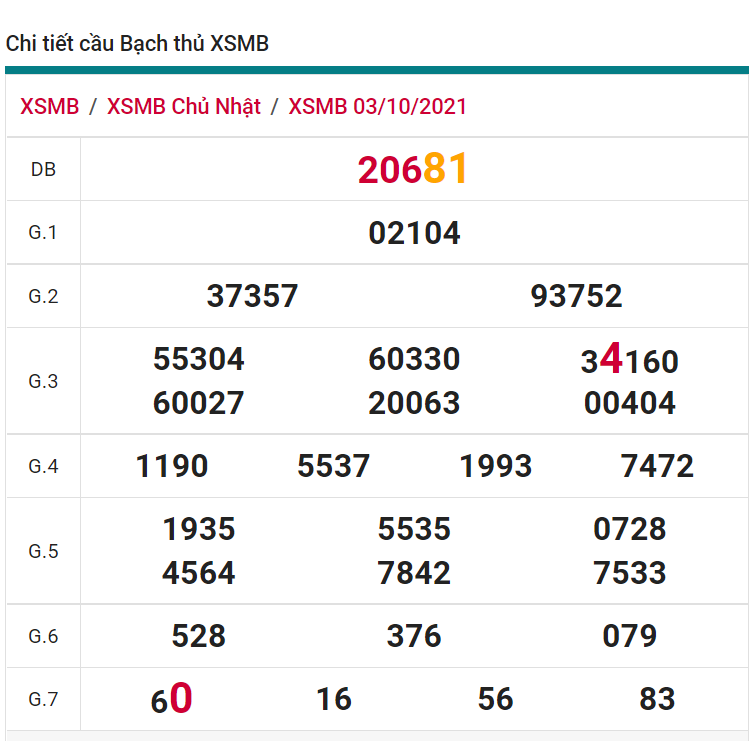This screenshot has height=741, width=751.
Task: Click the special prize number 20681
Action: pyautogui.click(x=413, y=170)
